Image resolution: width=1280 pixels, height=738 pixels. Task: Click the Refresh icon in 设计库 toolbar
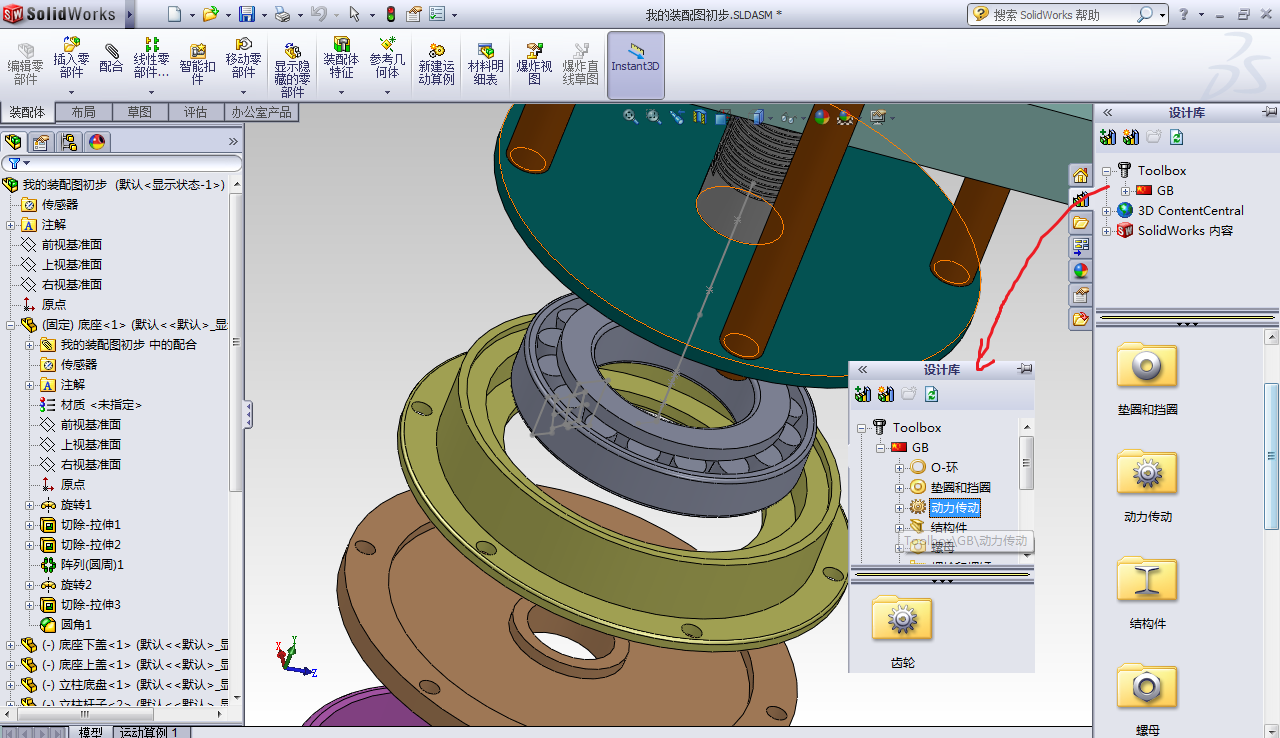pos(1177,137)
